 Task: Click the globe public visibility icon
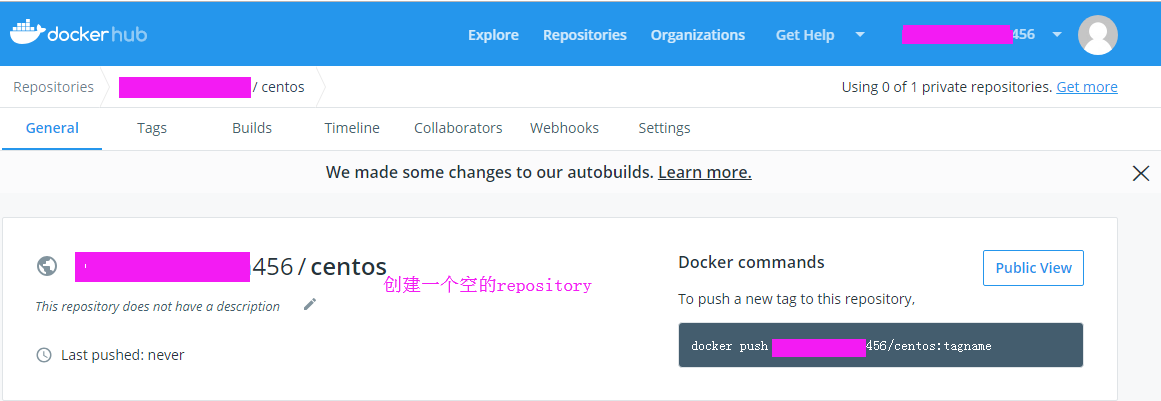point(47,266)
